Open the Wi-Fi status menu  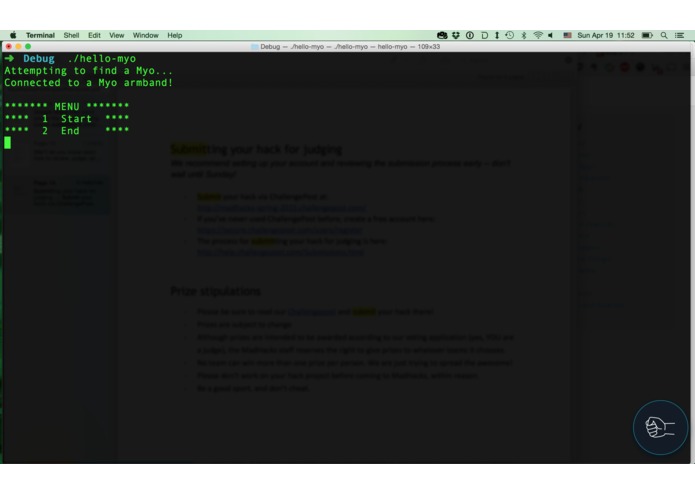pyautogui.click(x=538, y=35)
